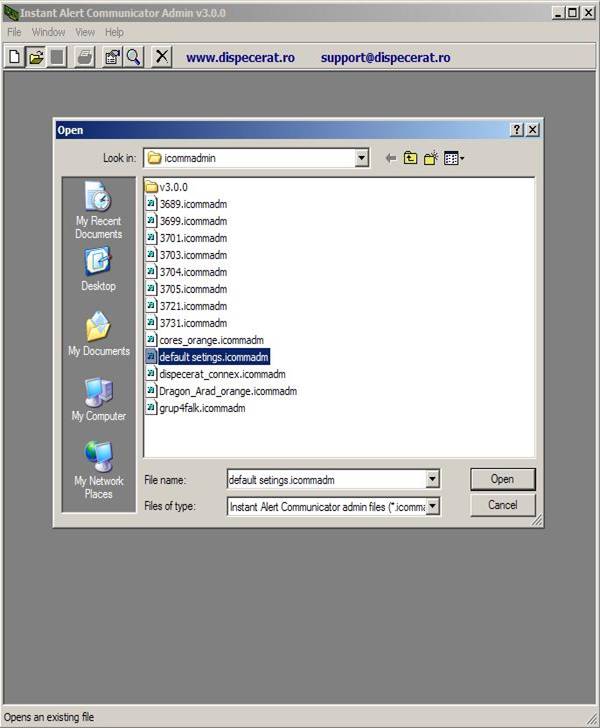
Task: Click the support@dispecerat.ro email link
Action: coord(385,58)
